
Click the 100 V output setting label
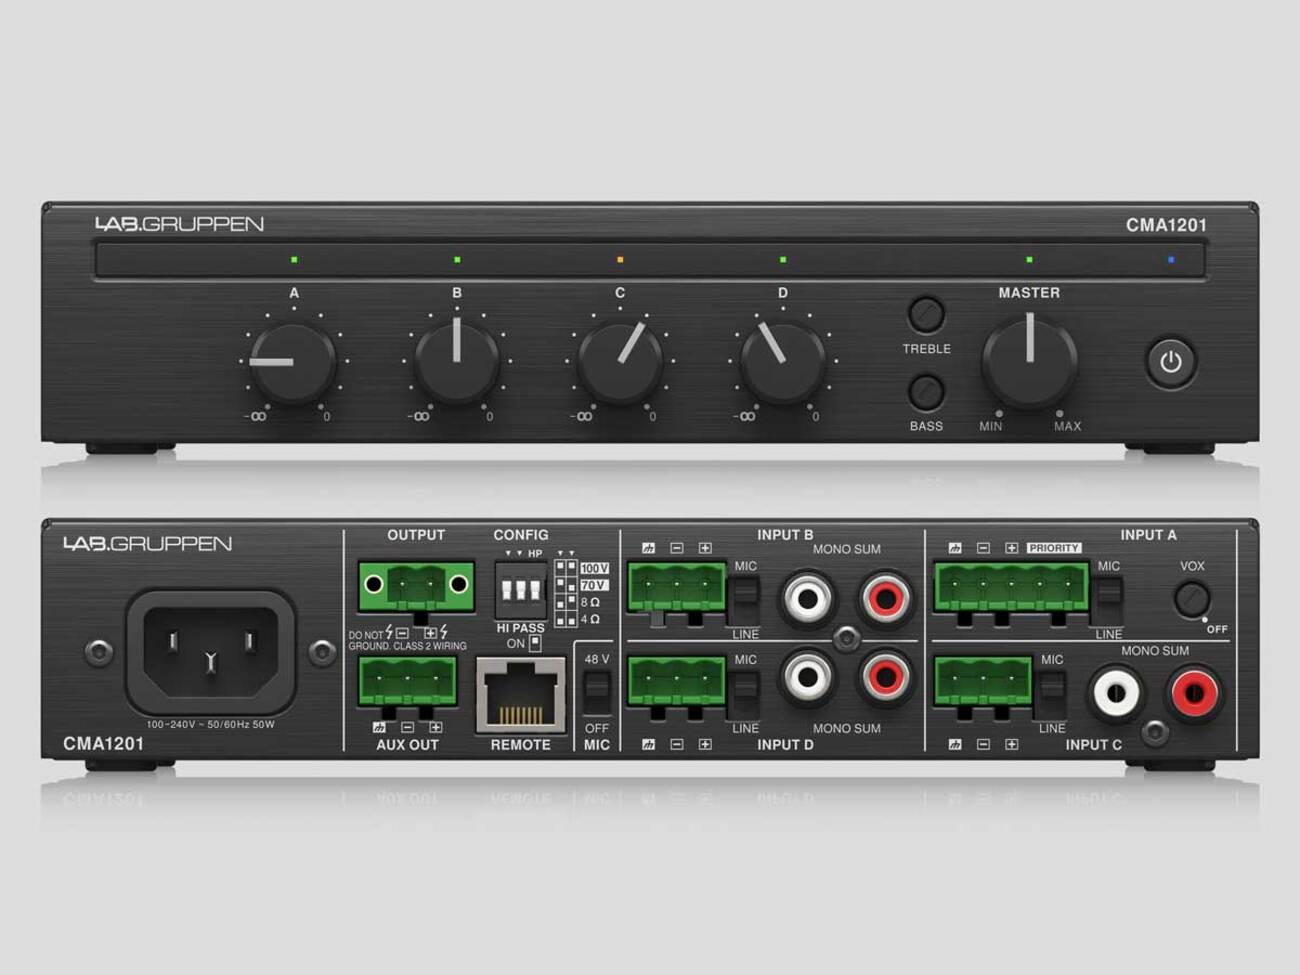coord(594,568)
